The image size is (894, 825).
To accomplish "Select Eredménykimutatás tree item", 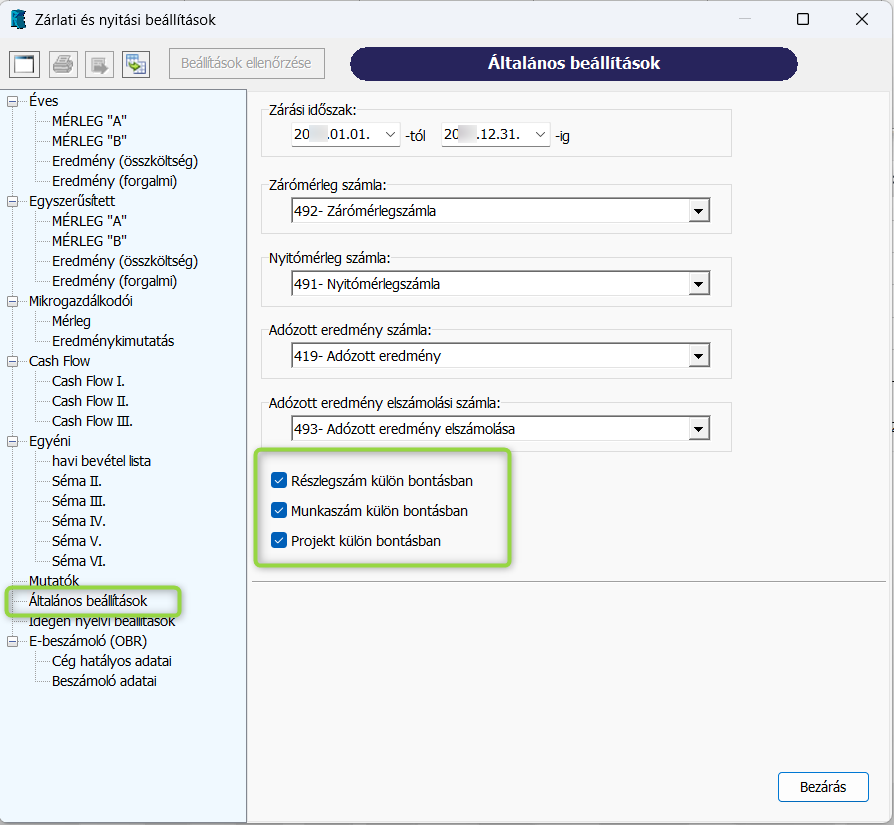I will coord(113,341).
